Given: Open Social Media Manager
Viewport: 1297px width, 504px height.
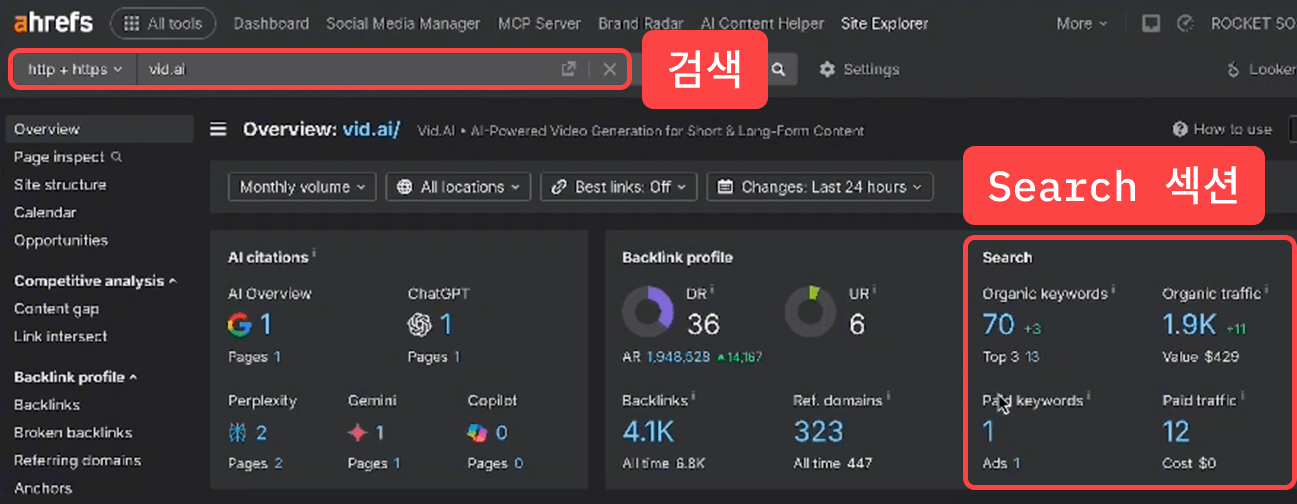Looking at the screenshot, I should tap(402, 23).
